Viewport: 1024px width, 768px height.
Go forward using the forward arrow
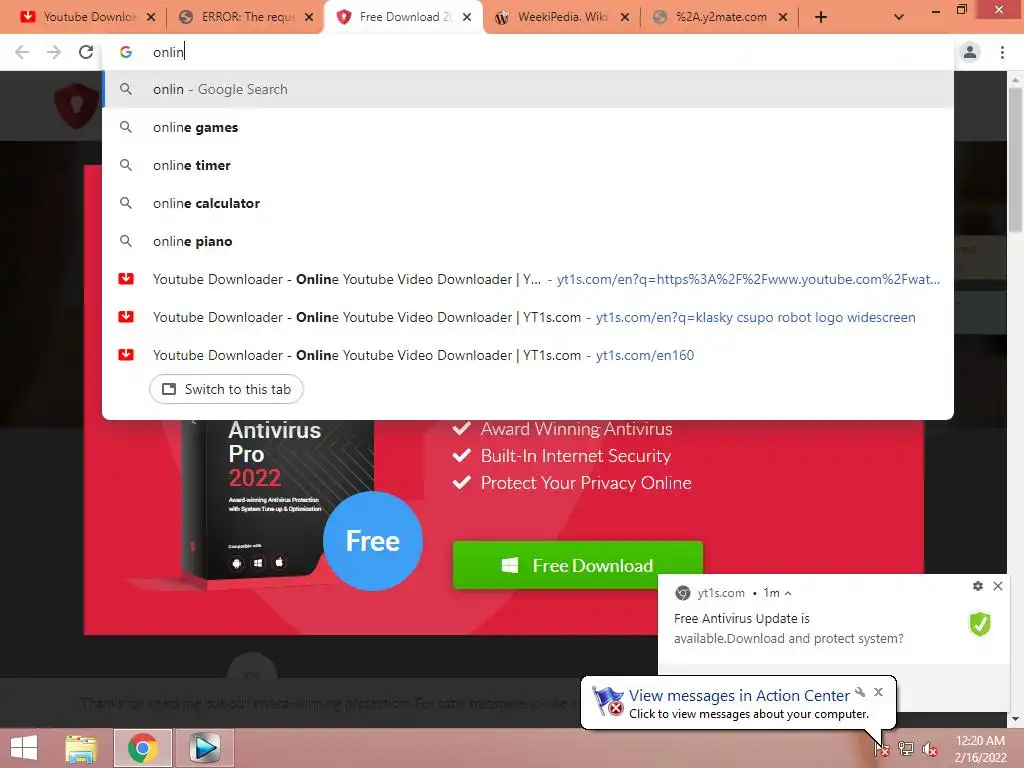pyautogui.click(x=54, y=52)
